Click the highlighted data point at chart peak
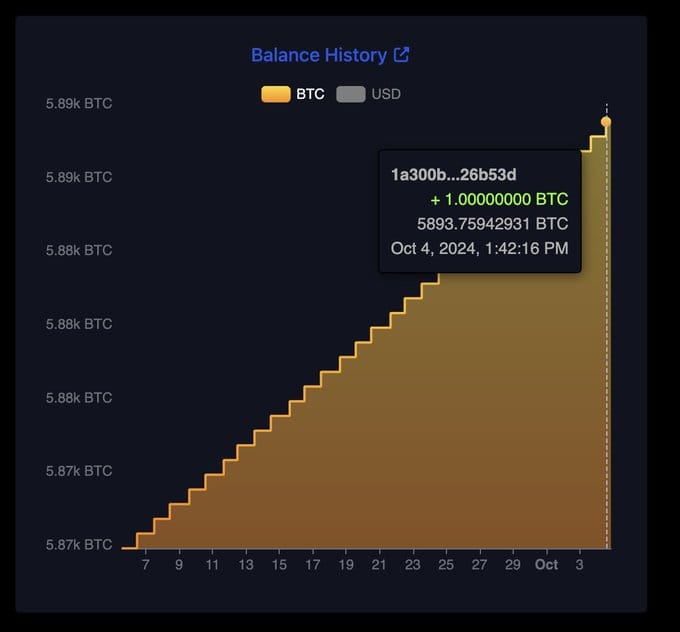This screenshot has width=680, height=632. 606,122
